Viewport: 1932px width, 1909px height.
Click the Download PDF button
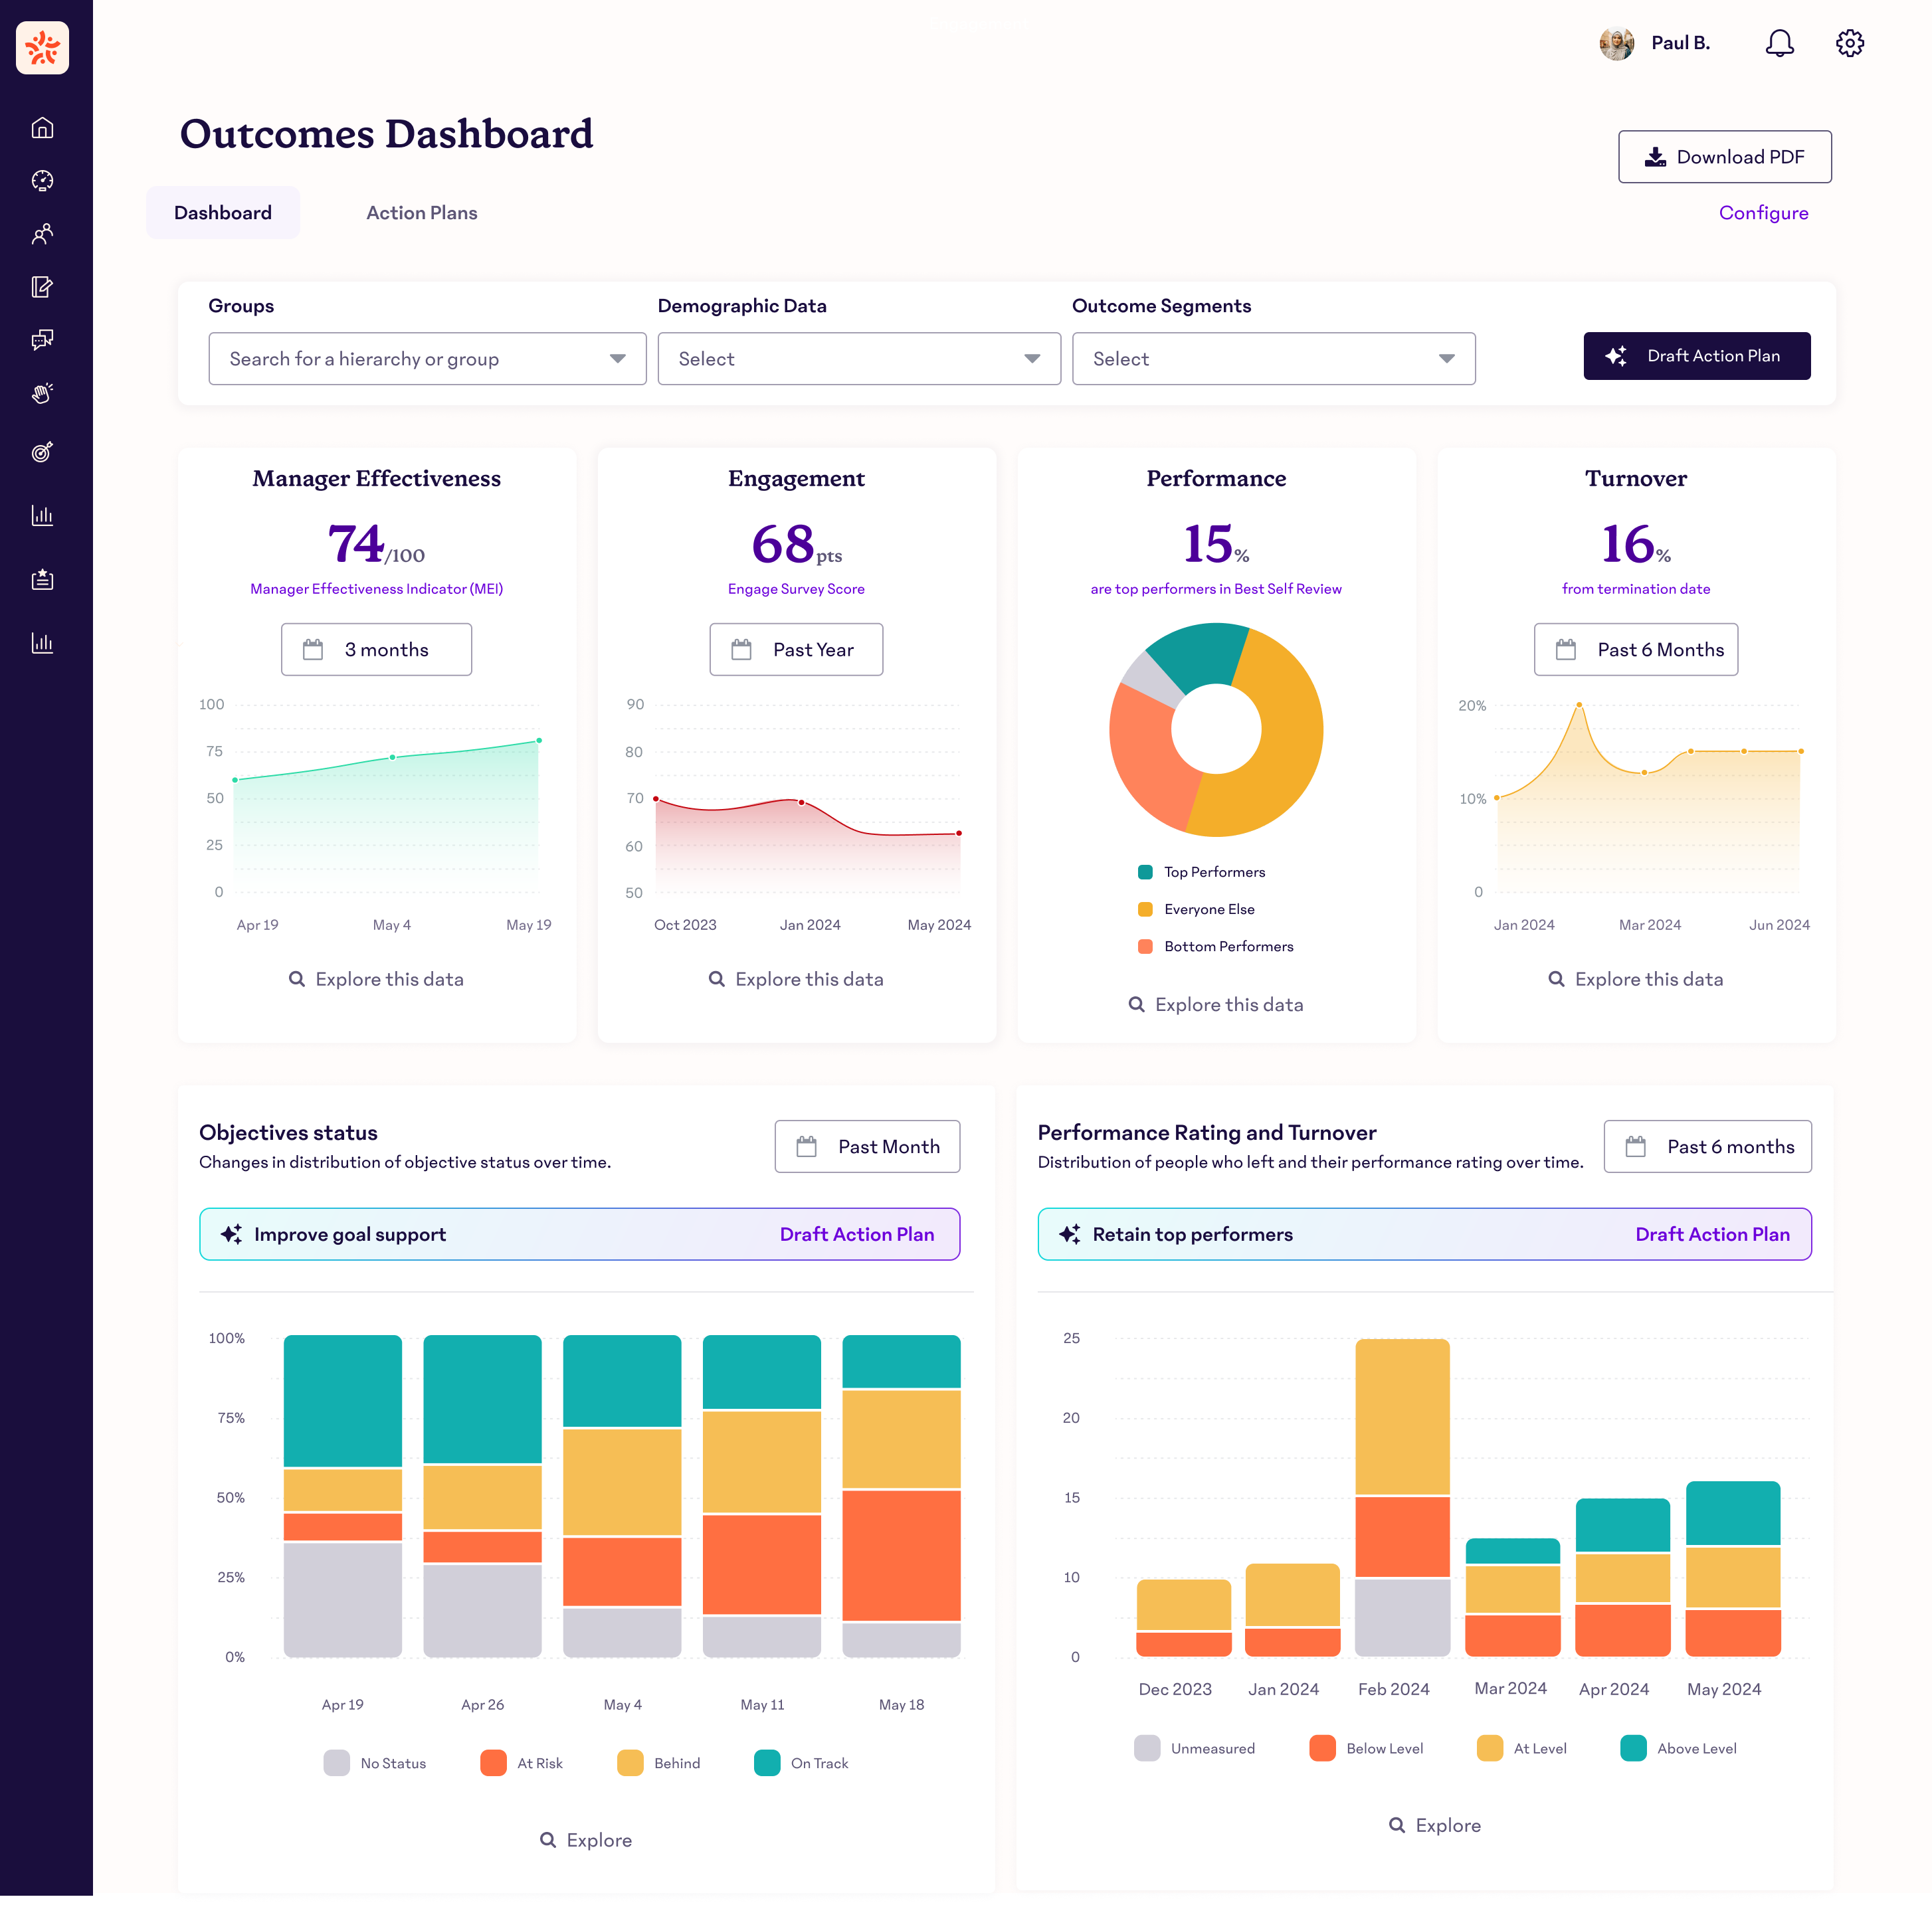pyautogui.click(x=1724, y=157)
